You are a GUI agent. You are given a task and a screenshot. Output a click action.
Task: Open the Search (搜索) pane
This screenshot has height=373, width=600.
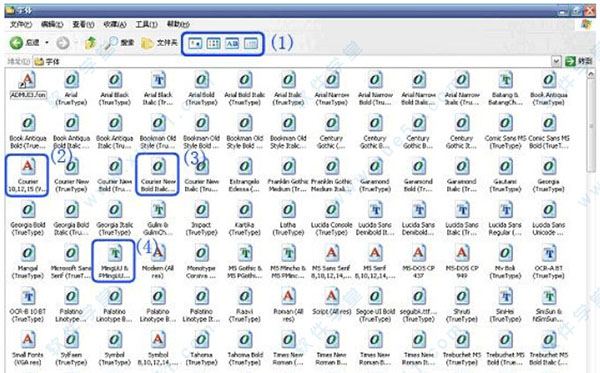120,43
